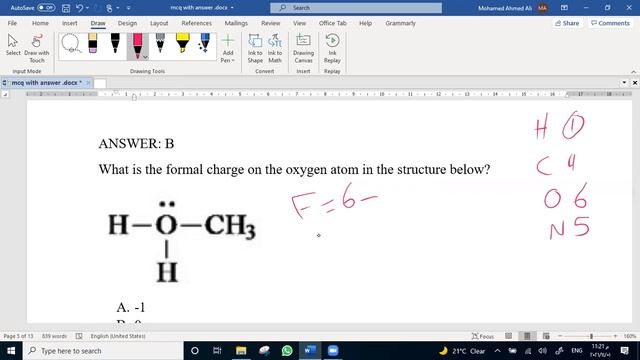
Task: Expand the red pen options arrow
Action: point(145,57)
